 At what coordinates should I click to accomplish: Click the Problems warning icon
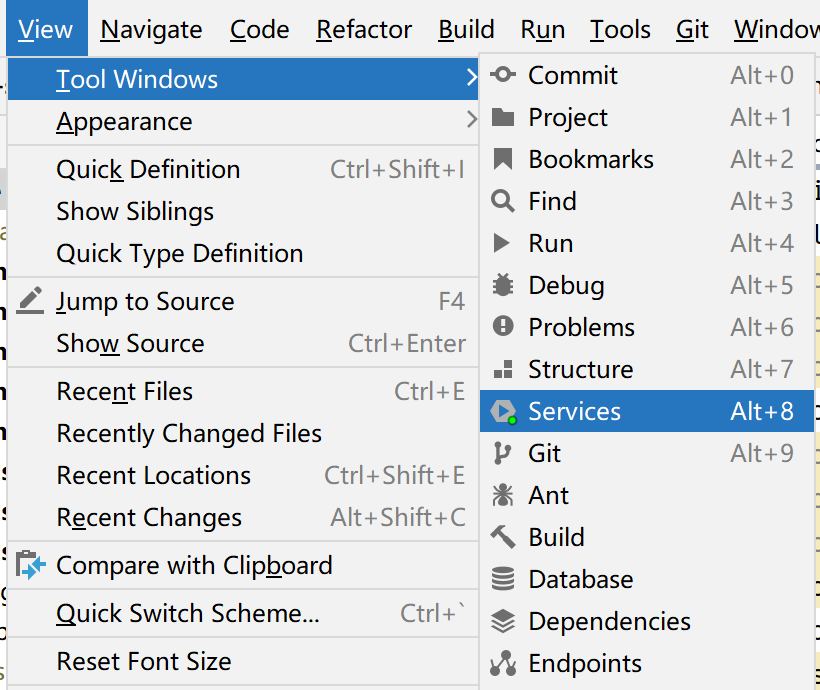(x=503, y=327)
